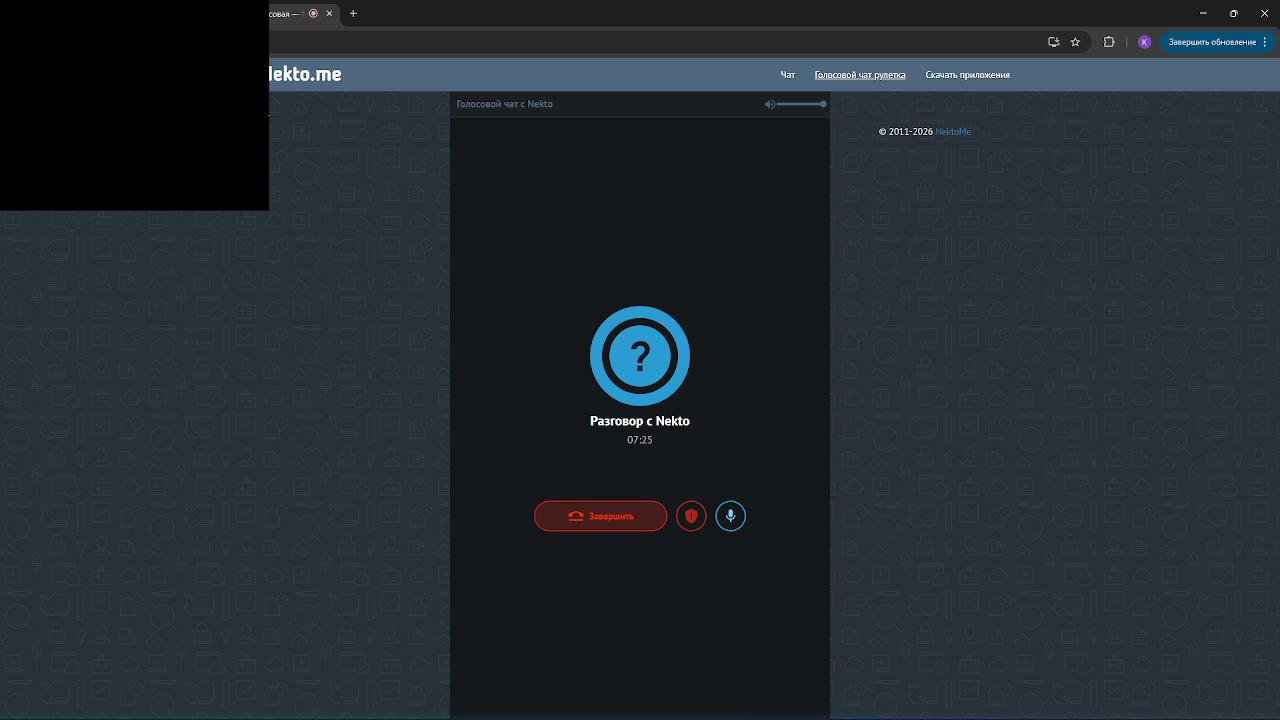1280x720 pixels.
Task: Click the bookmark star icon
Action: point(1075,42)
